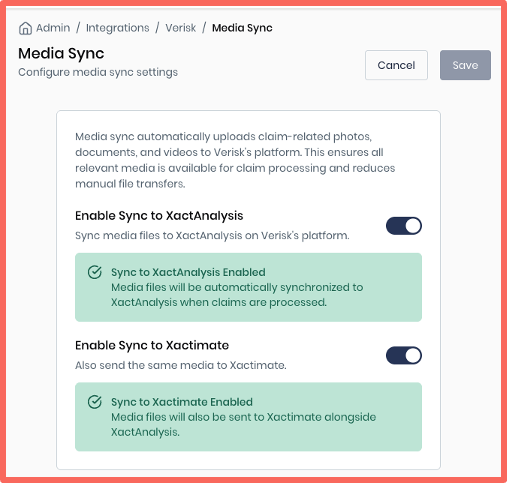The height and width of the screenshot is (484, 508).
Task: Click 'Also send the same media to Xactimate.'
Action: point(181,365)
